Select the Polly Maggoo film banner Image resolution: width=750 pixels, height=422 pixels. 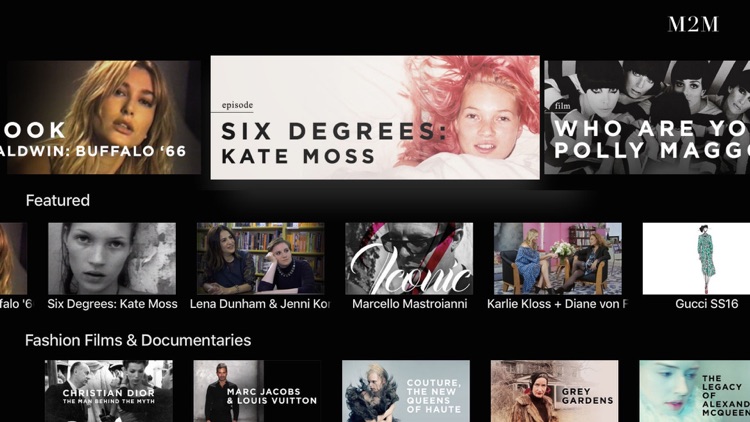coord(647,117)
